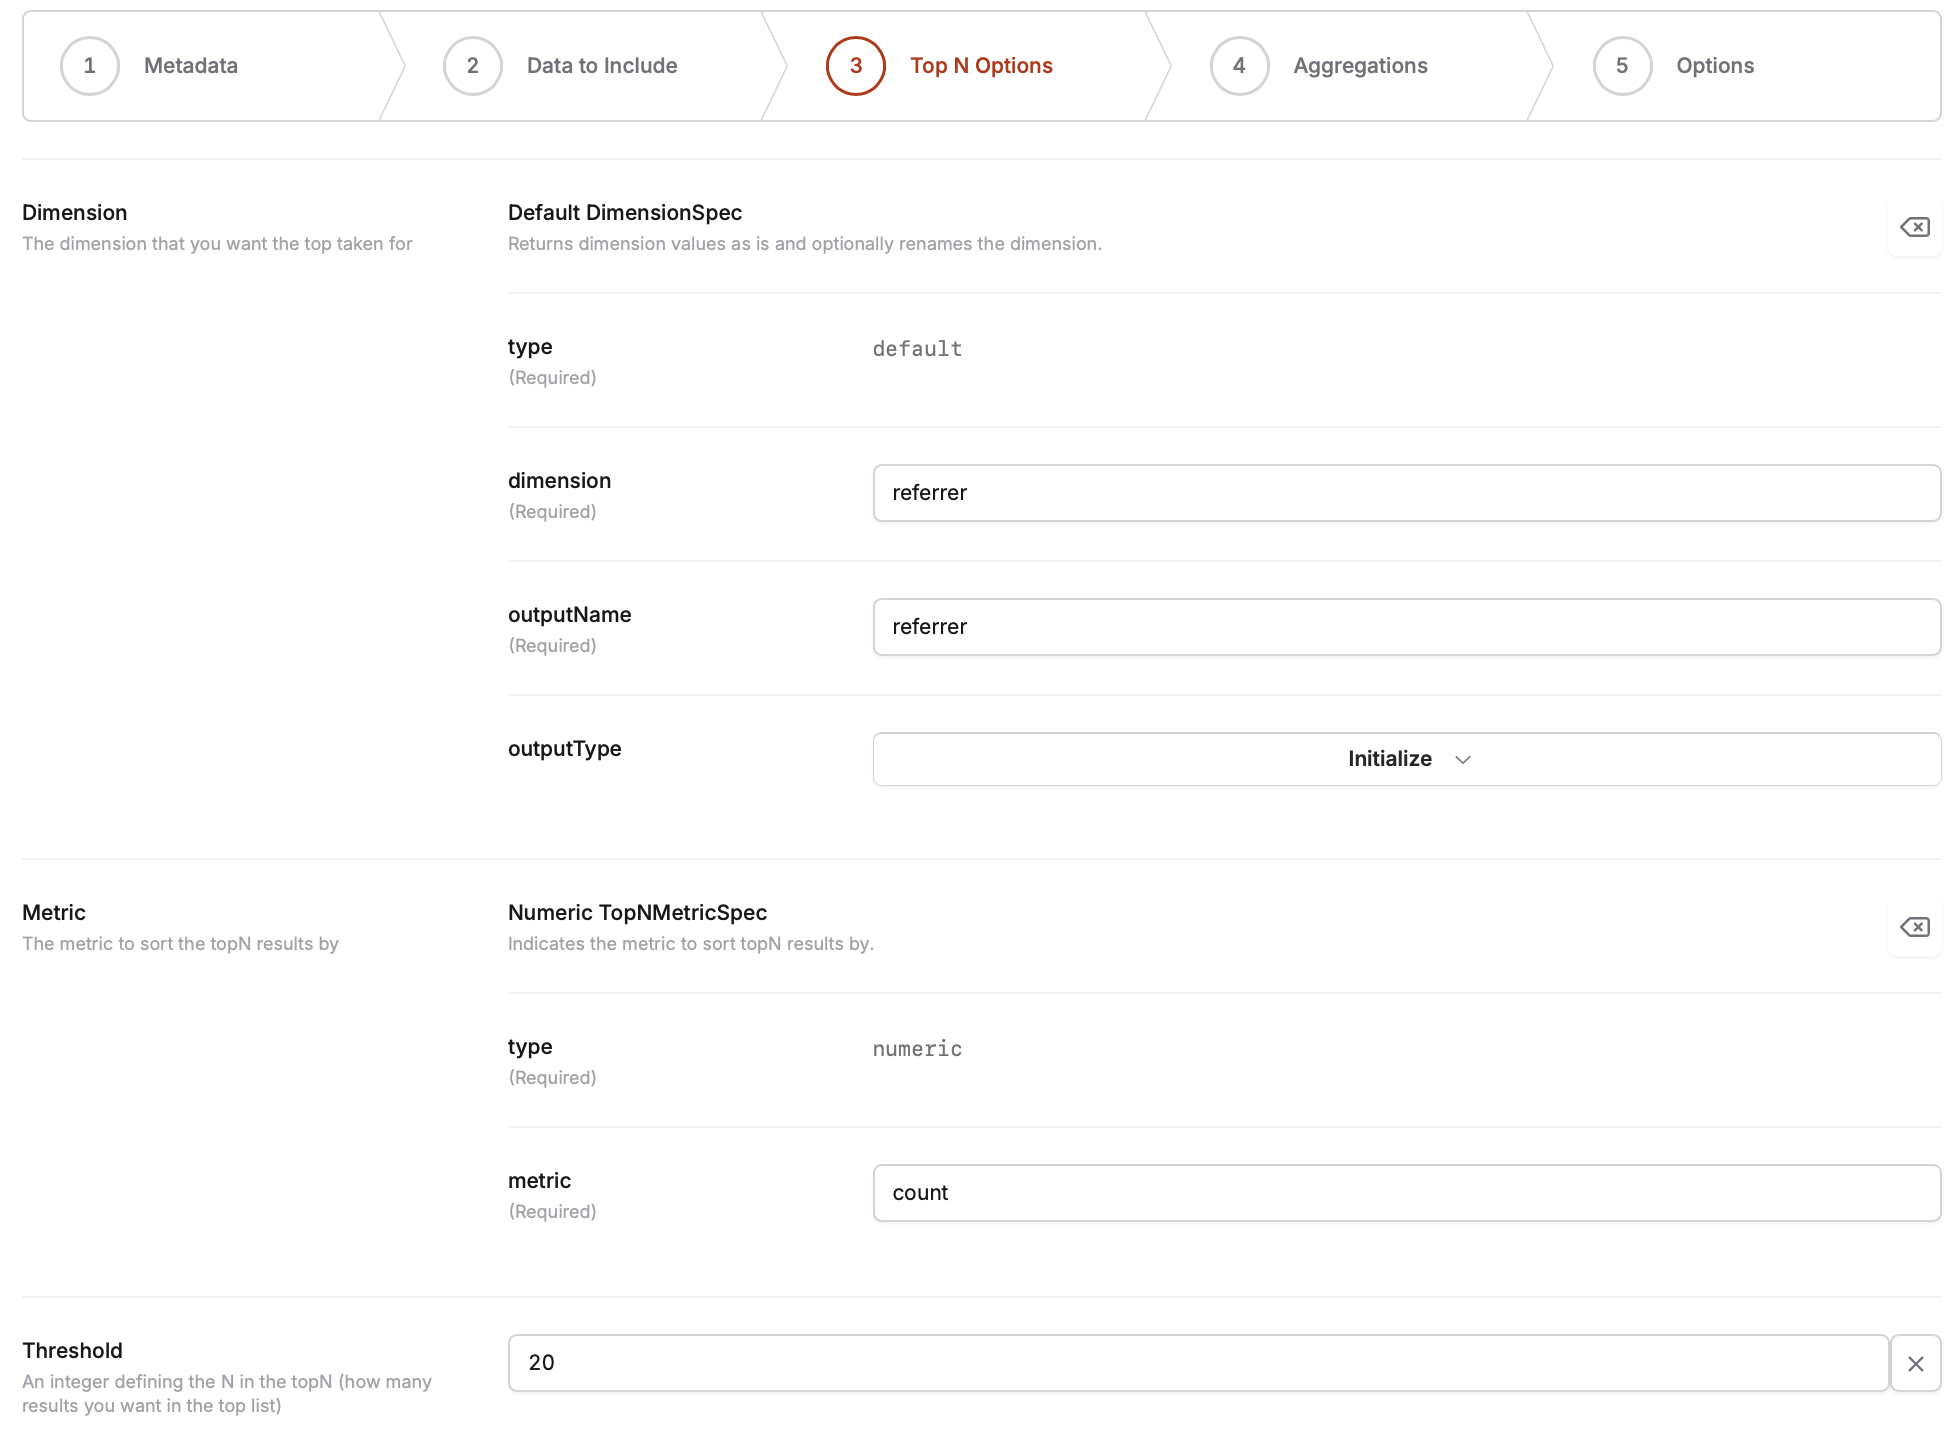Image resolution: width=1956 pixels, height=1448 pixels.
Task: Clear the Threshold value with X icon
Action: (1915, 1364)
